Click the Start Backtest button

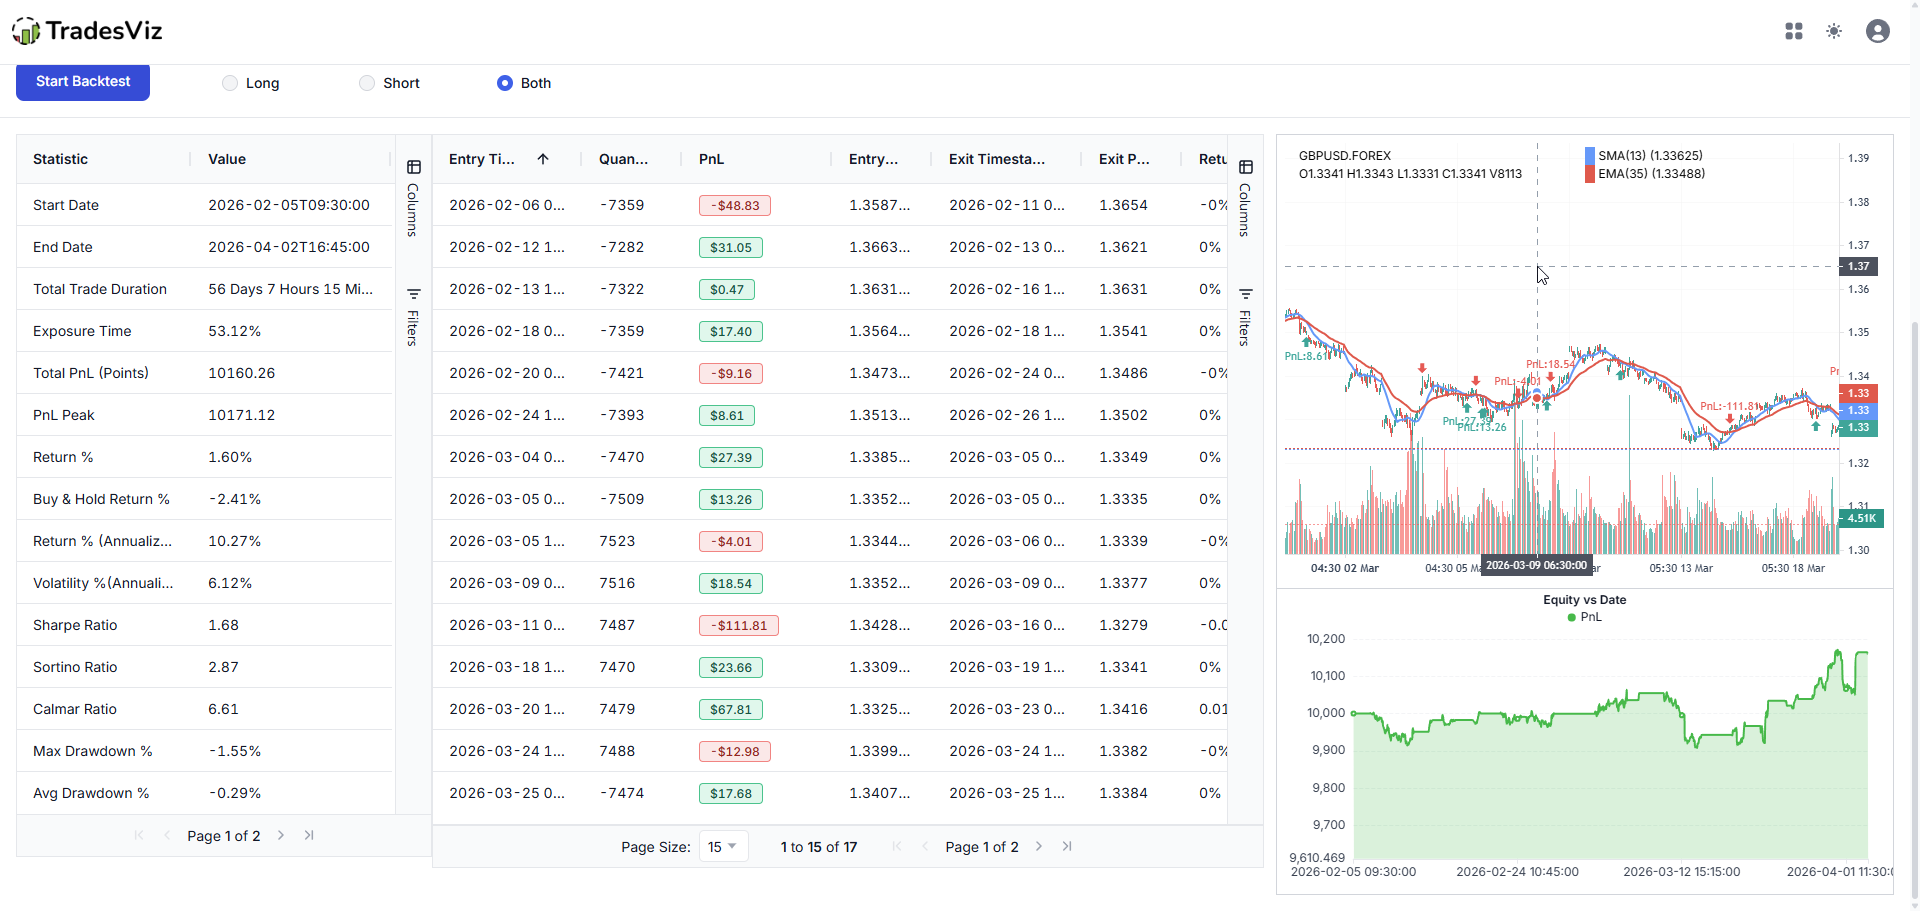pyautogui.click(x=83, y=82)
